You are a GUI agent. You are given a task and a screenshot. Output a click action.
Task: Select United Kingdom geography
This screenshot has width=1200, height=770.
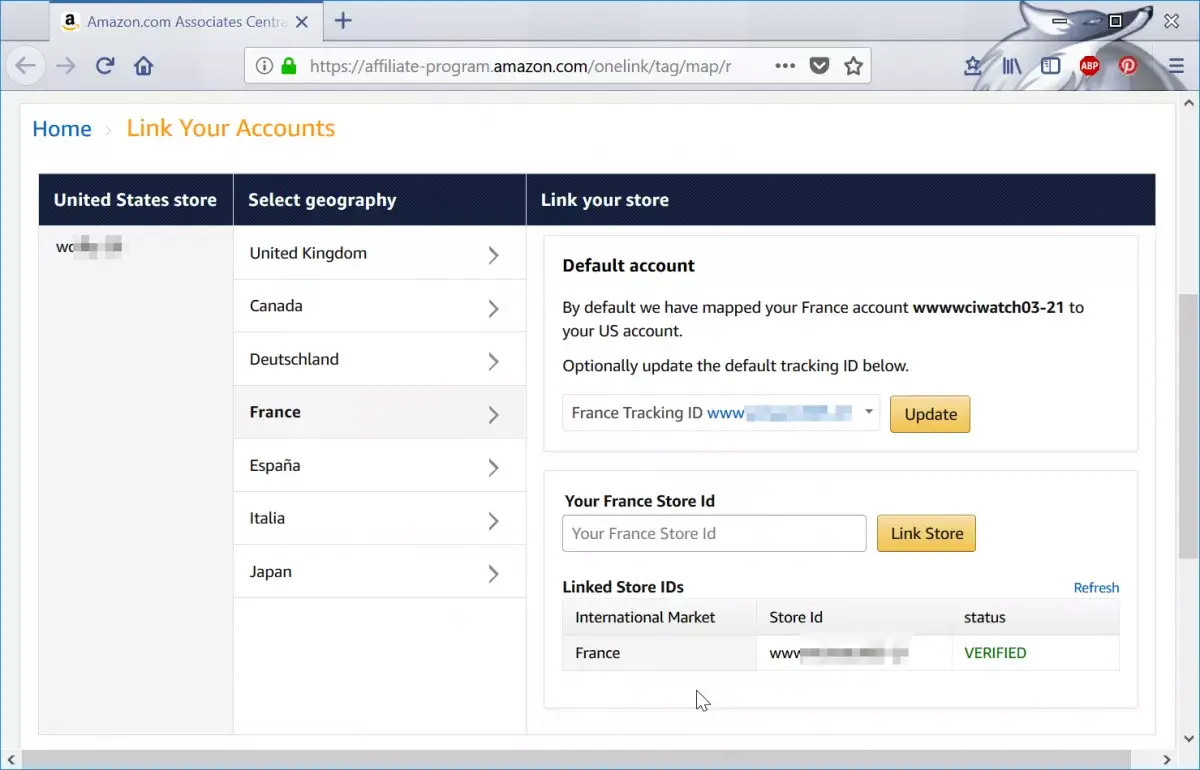[x=380, y=253]
